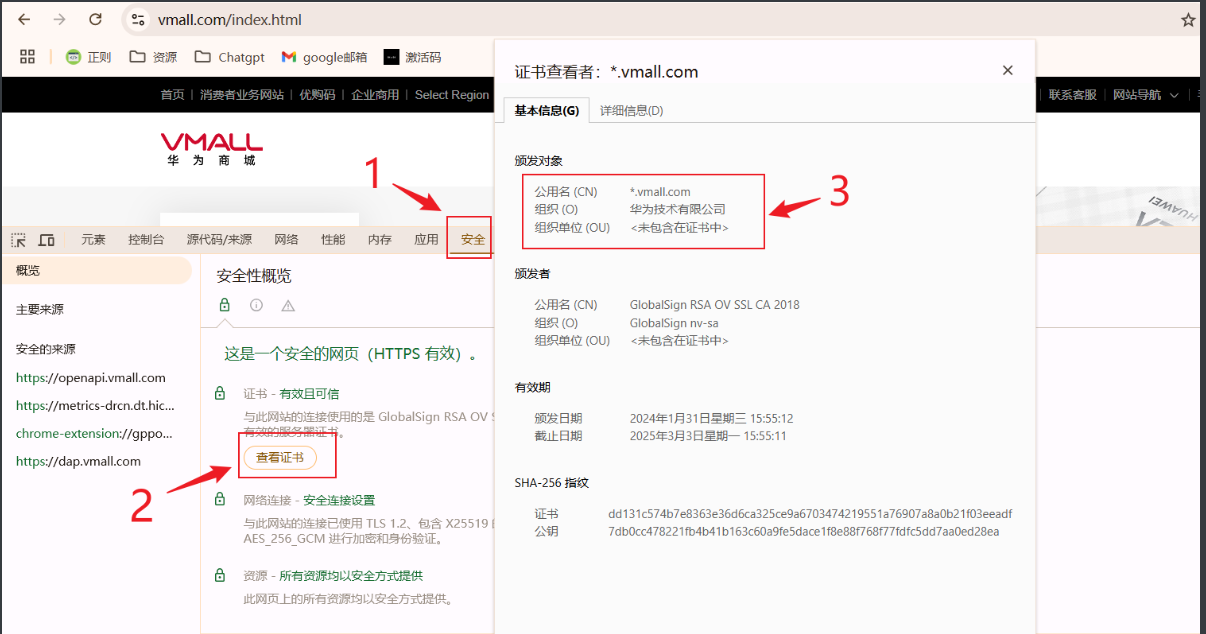Click the public key fingerprint 7db0cc47...
1206x634 pixels.
[804, 531]
